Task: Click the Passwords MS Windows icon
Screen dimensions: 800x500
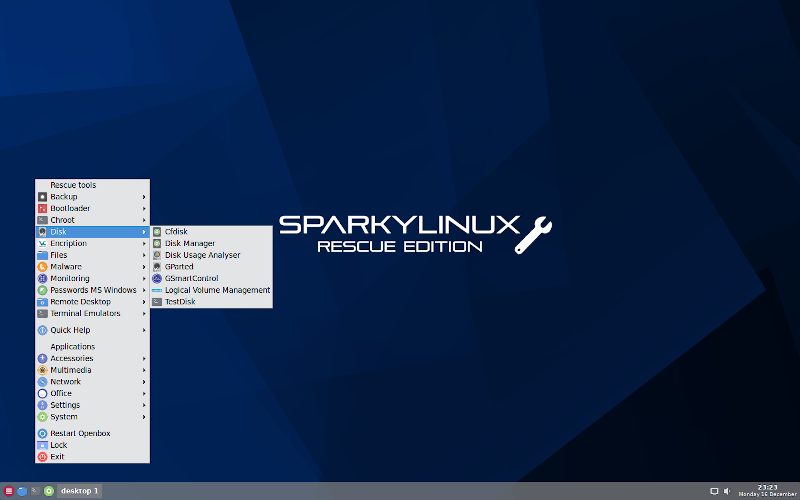Action: coord(42,290)
